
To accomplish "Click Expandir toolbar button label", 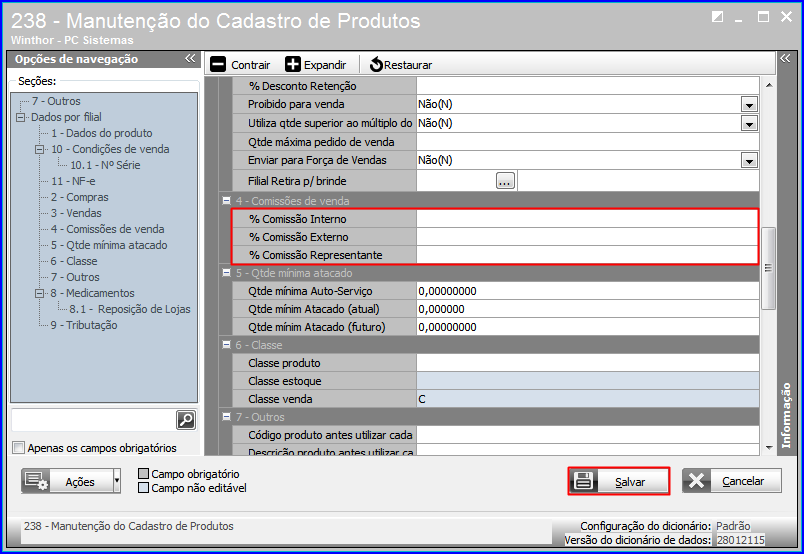I will pyautogui.click(x=325, y=65).
